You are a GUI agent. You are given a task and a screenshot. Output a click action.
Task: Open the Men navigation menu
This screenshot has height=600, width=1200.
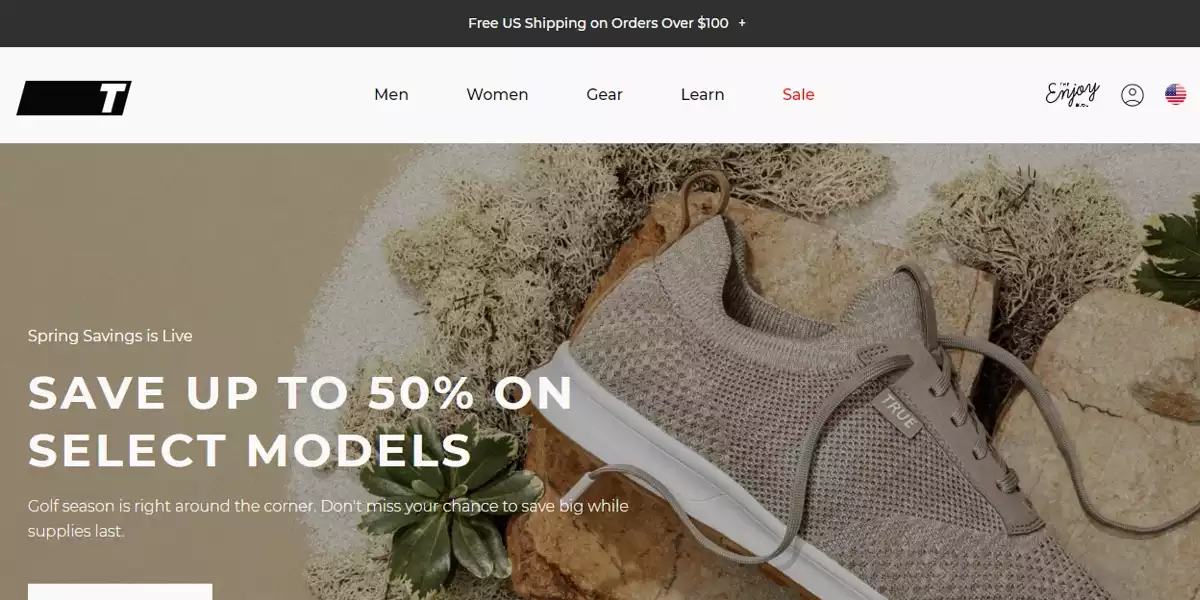point(391,94)
